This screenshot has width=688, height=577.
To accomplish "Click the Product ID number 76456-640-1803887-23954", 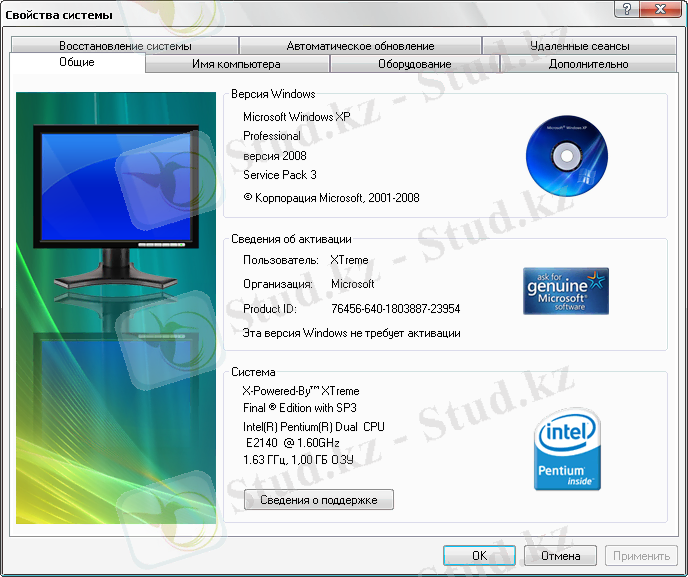I will [395, 309].
